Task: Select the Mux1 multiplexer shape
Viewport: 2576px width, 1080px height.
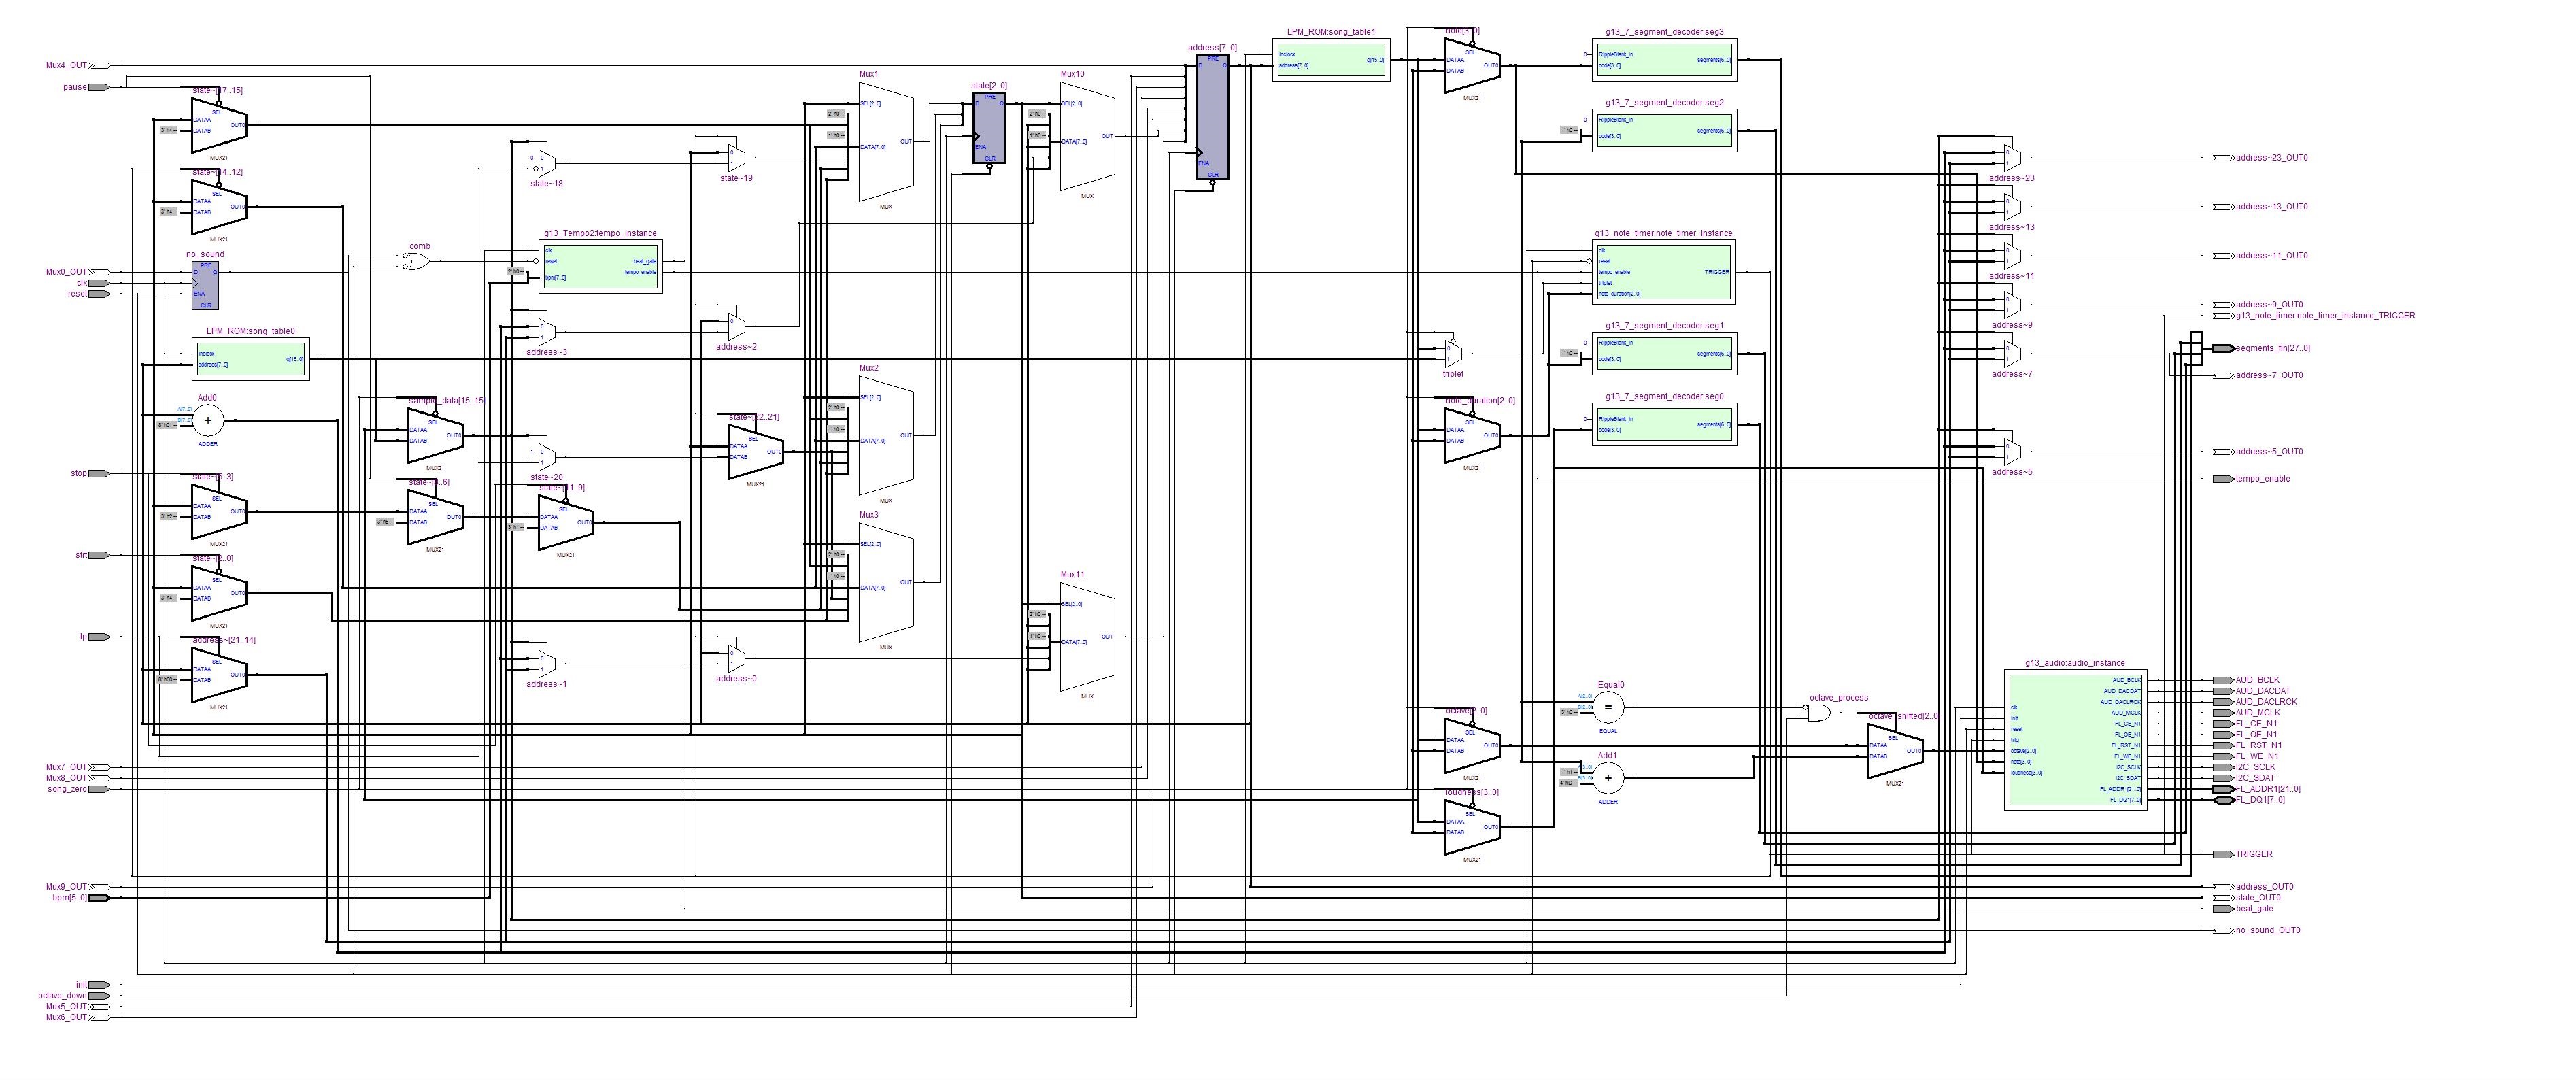Action: tap(886, 141)
